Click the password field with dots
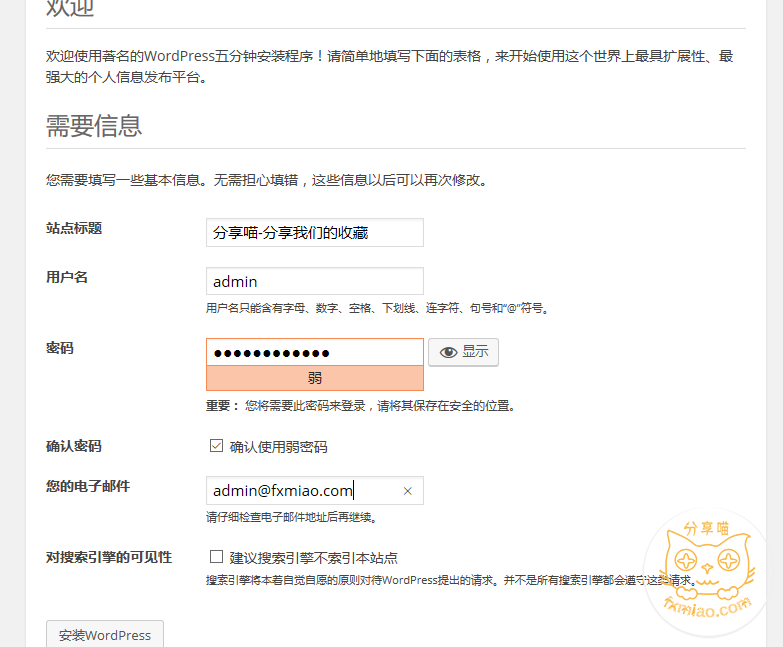This screenshot has height=647, width=783. click(x=315, y=352)
